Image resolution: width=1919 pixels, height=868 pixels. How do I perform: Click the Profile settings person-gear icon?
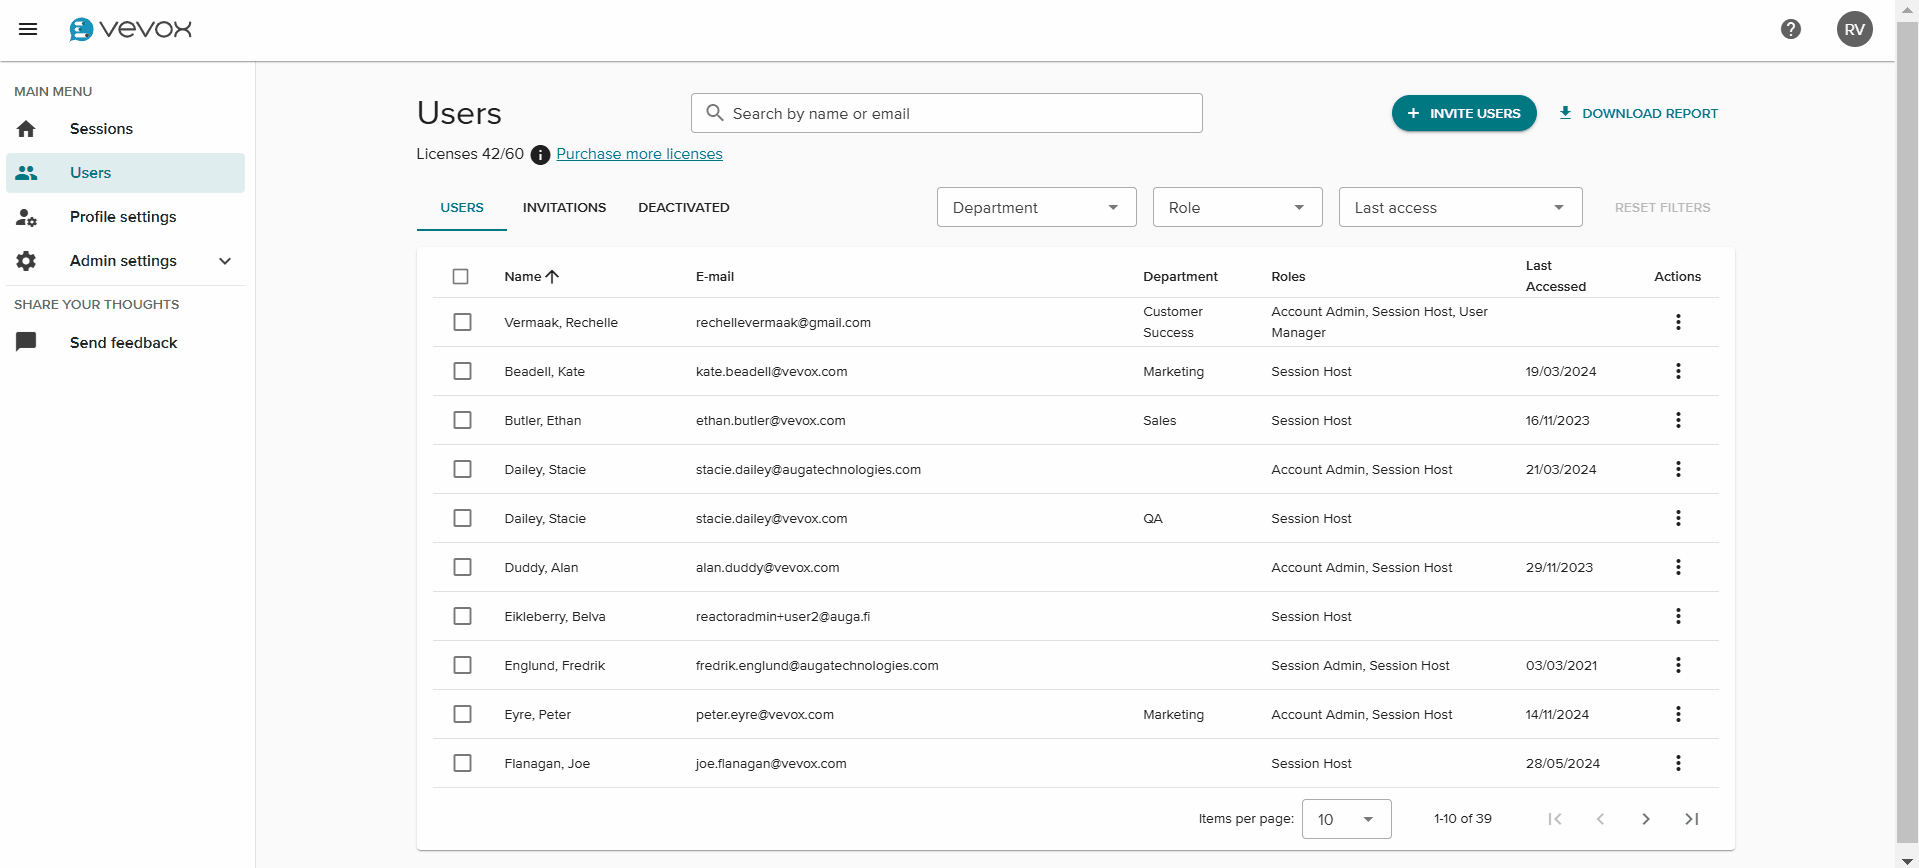26,217
